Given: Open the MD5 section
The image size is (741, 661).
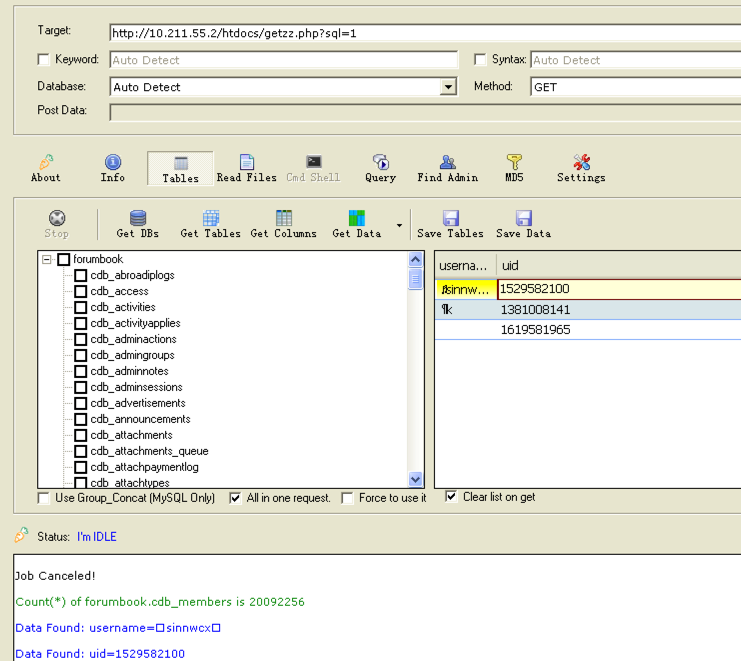Looking at the screenshot, I should coord(514,168).
